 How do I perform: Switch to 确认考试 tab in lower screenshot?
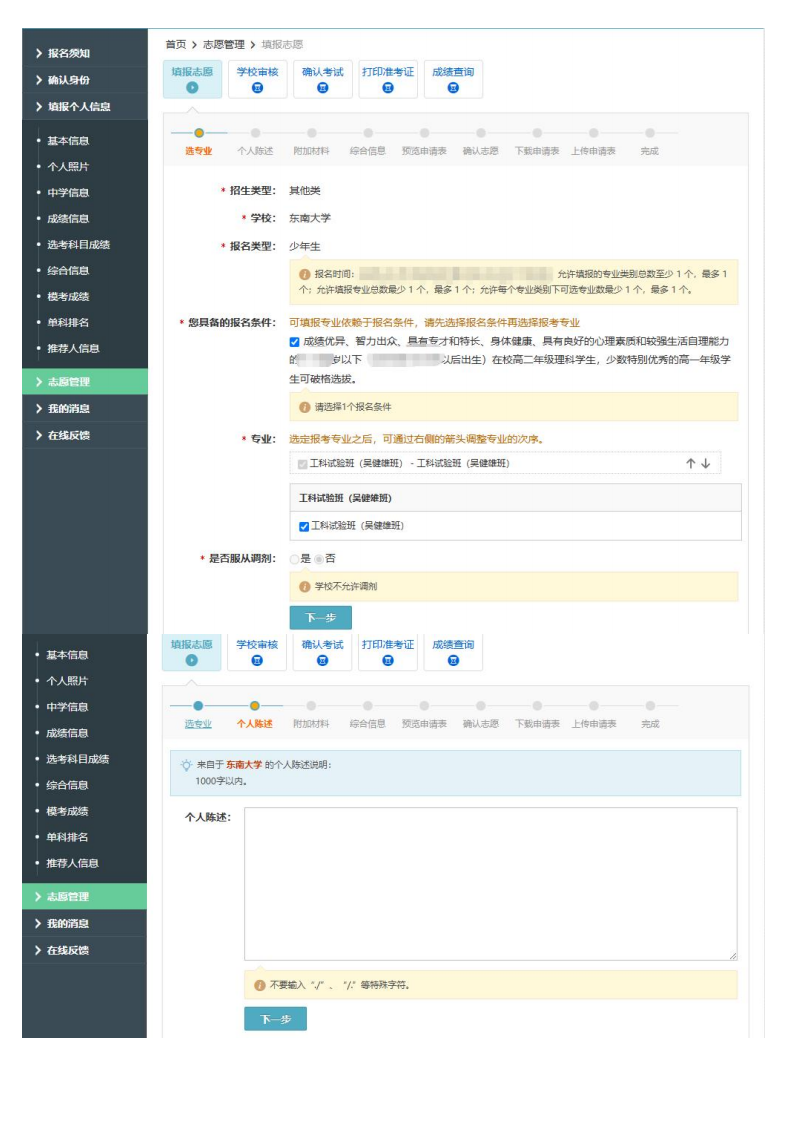click(322, 652)
